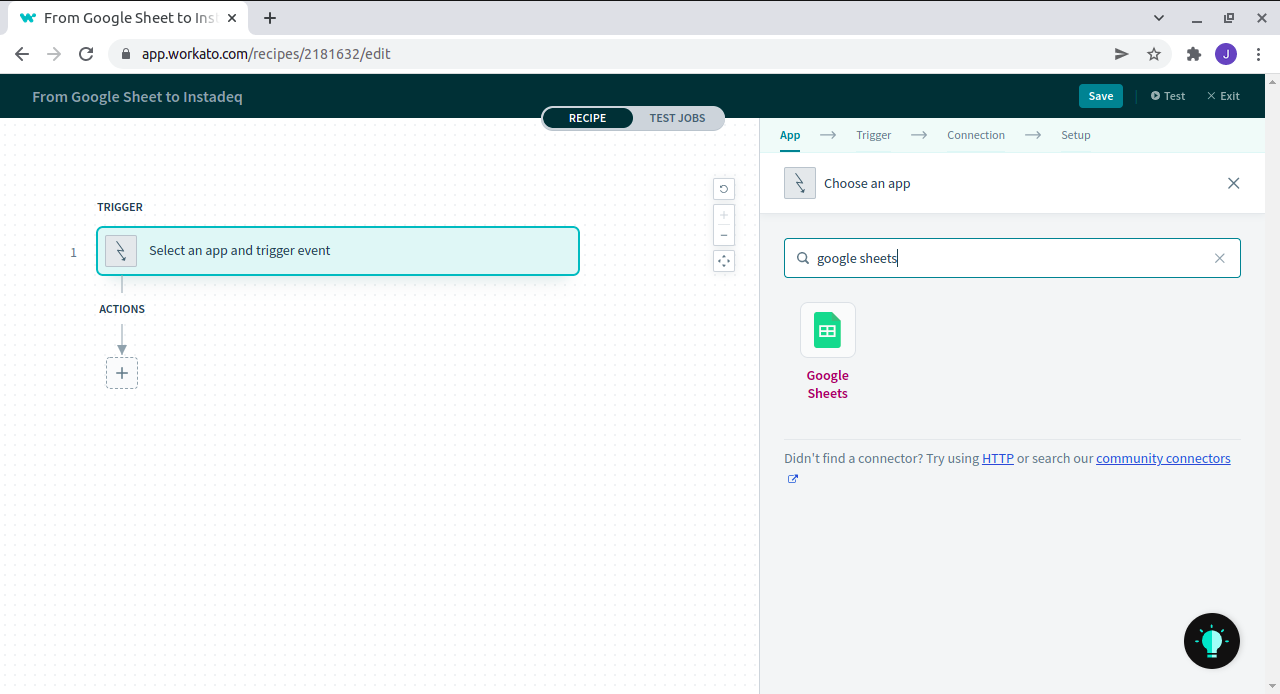1280x694 pixels.
Task: Close the Choose an app panel
Action: tap(1233, 183)
